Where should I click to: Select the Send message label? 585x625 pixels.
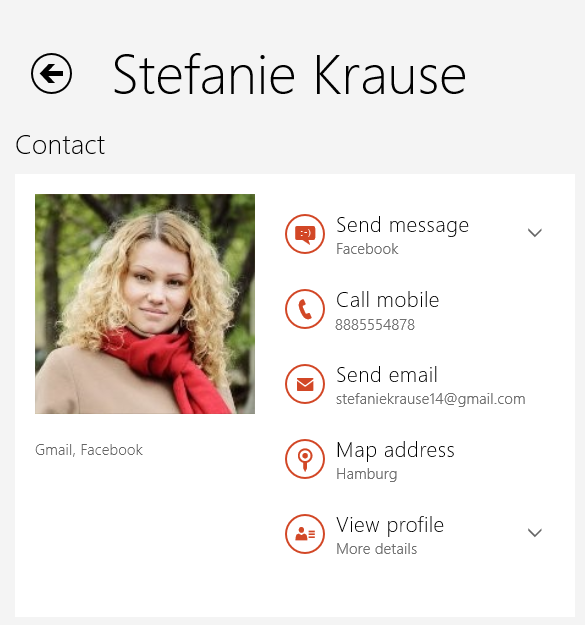402,226
